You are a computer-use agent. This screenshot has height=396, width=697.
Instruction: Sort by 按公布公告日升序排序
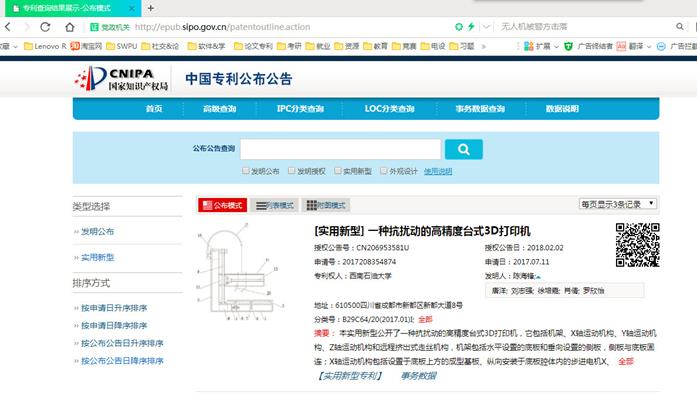(122, 343)
